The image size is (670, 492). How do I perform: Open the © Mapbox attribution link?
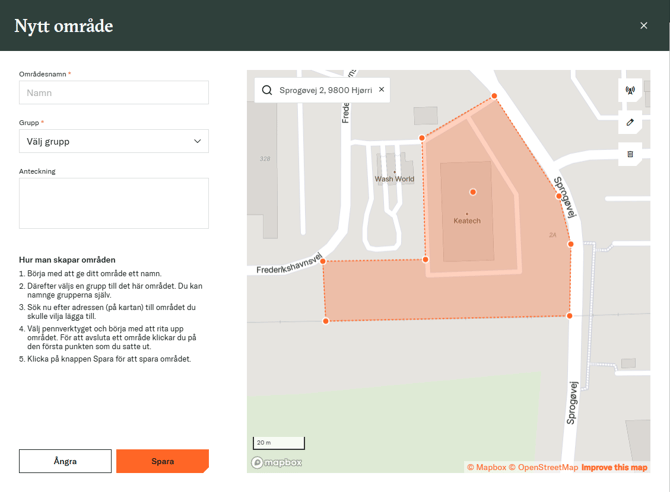486,467
